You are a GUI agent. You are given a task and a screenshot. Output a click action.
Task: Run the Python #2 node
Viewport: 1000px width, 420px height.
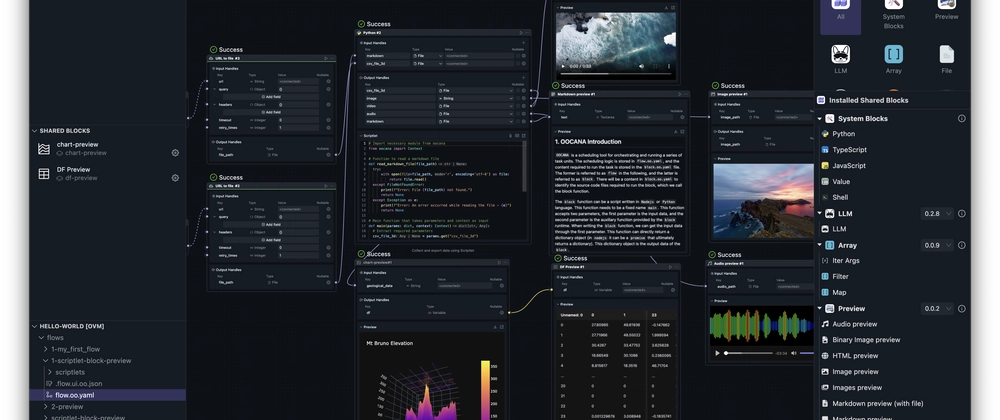tap(521, 33)
